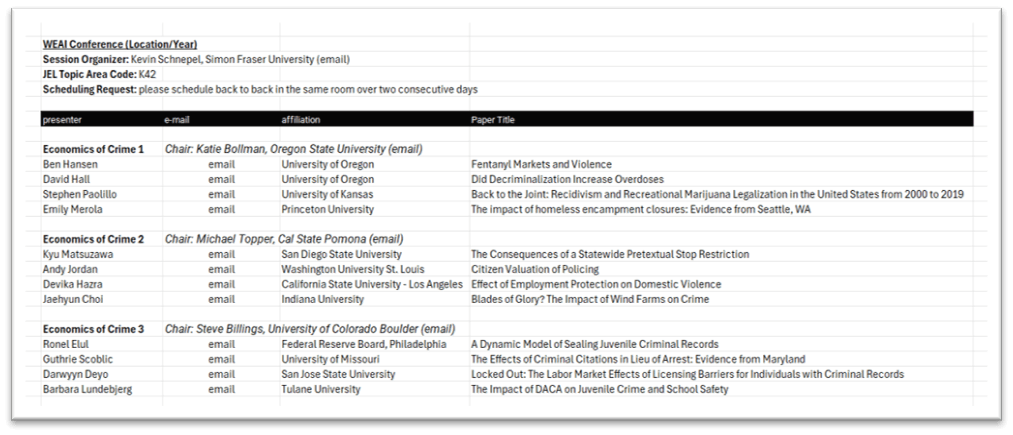Select the WEAI Conference title cell

(x=120, y=45)
